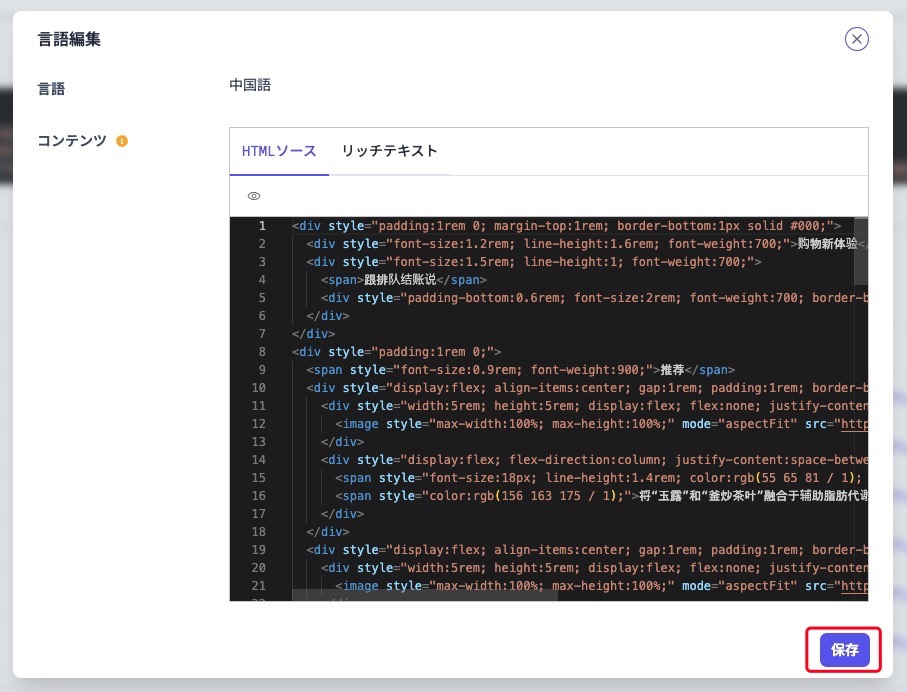Click the 言語 sidebar label

tap(52, 88)
